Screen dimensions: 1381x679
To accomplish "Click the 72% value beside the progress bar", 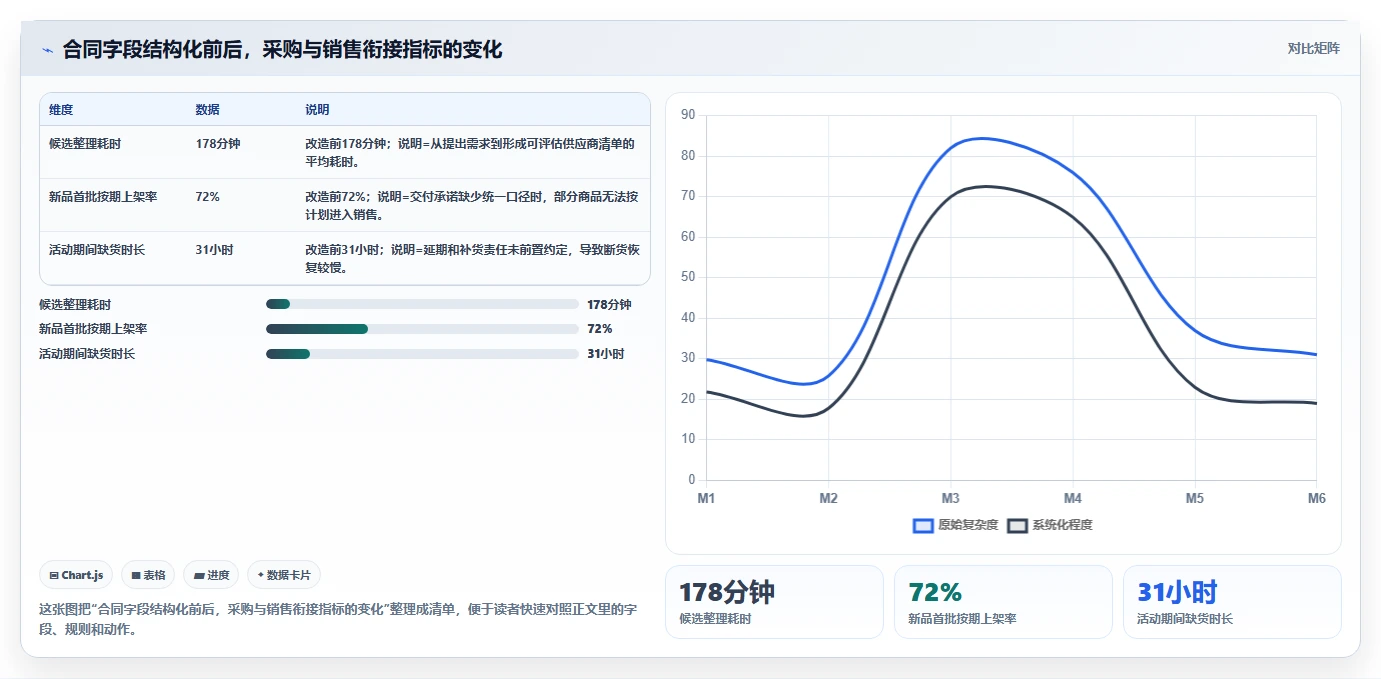I will (x=599, y=329).
